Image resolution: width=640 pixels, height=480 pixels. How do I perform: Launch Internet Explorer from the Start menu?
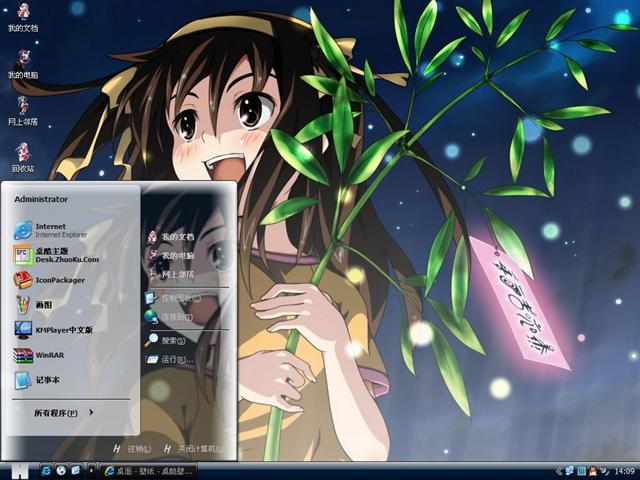point(50,230)
